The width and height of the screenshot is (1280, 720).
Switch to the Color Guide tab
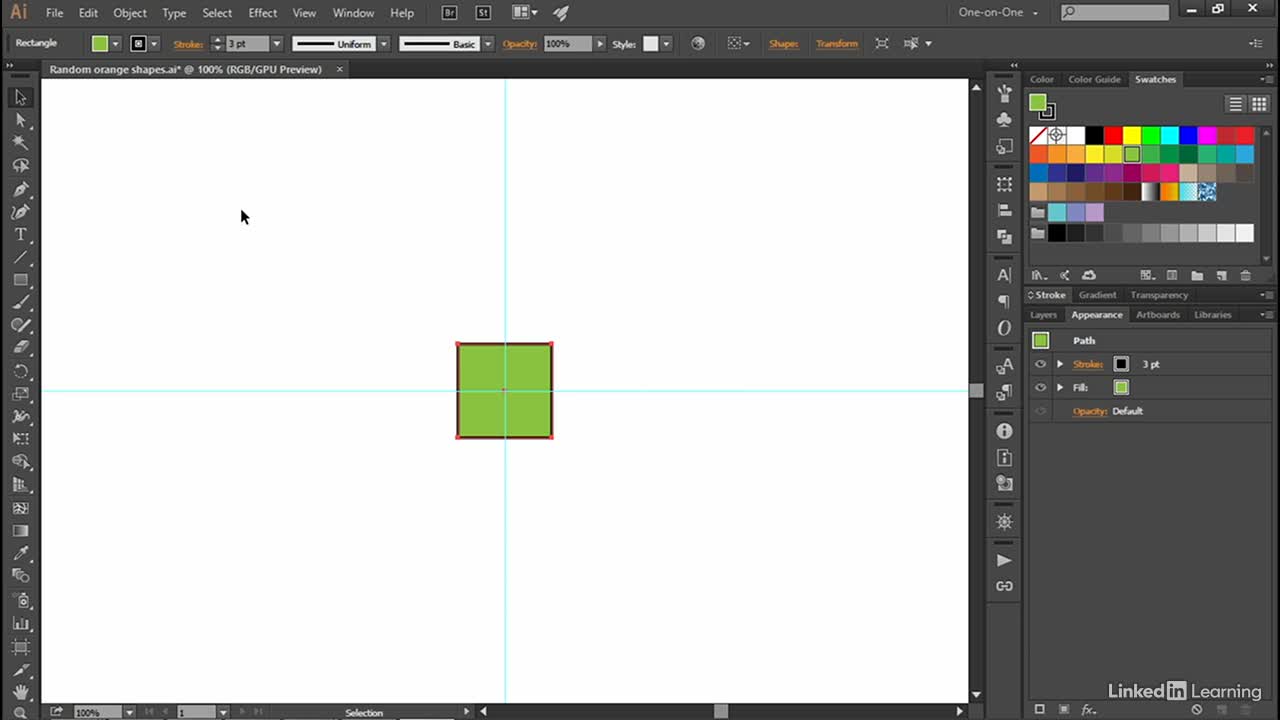1094,79
